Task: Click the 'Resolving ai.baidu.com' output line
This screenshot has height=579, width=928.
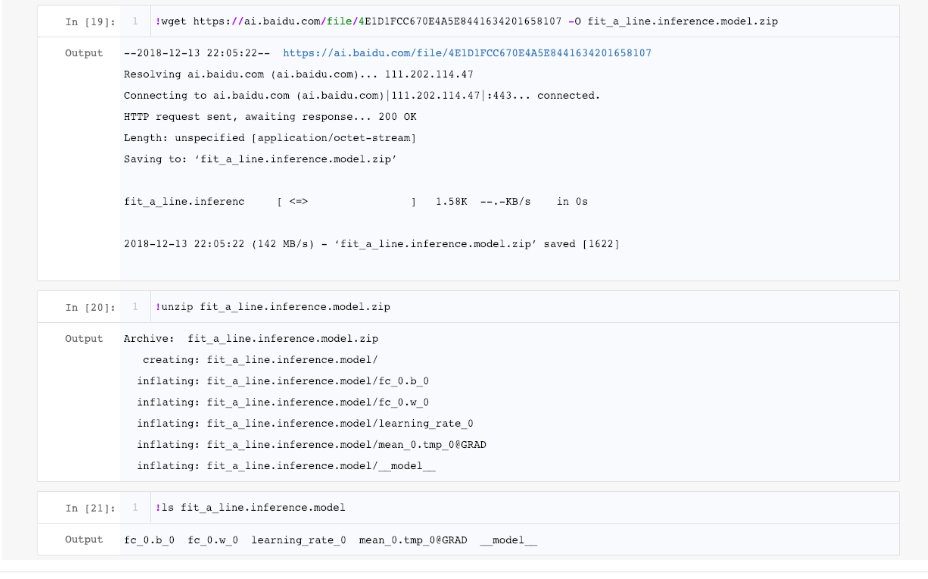Action: pos(298,74)
